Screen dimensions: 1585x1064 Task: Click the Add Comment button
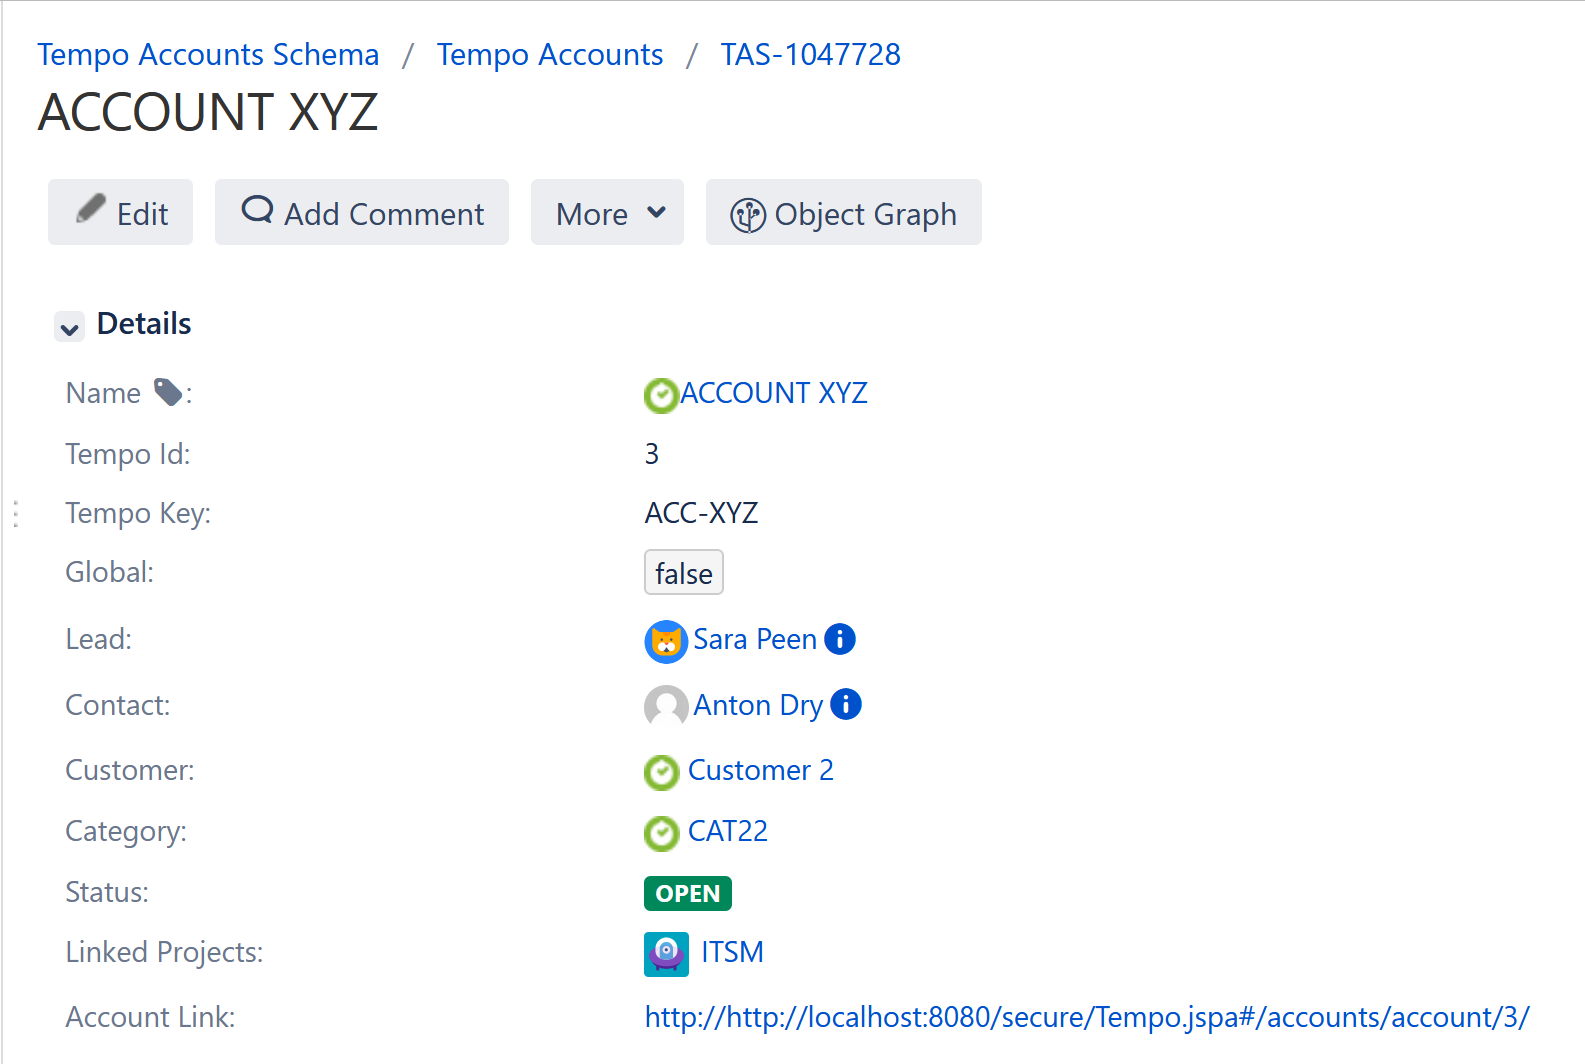pyautogui.click(x=362, y=213)
